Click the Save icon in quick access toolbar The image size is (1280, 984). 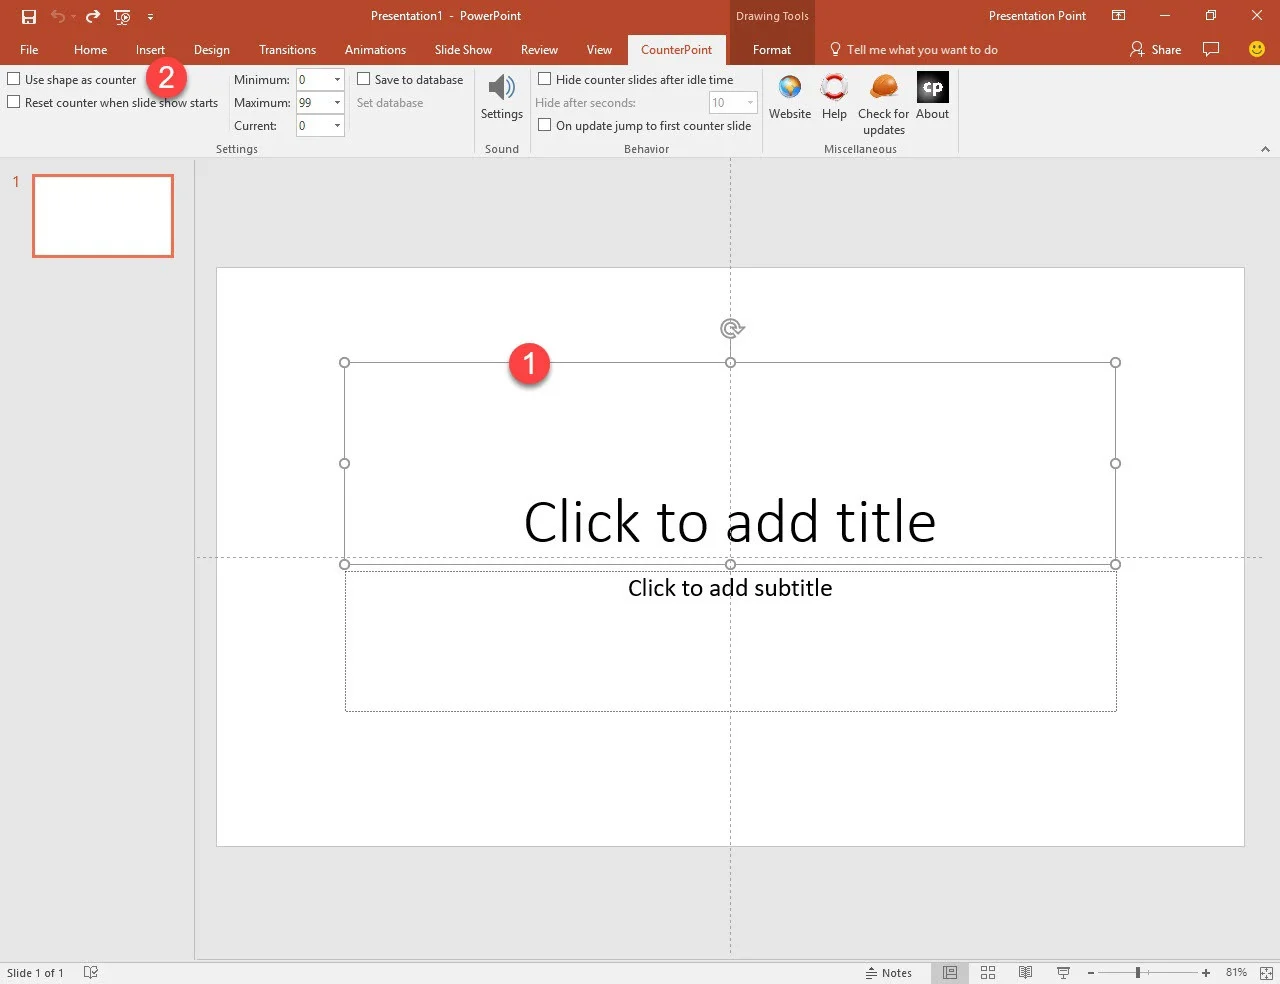pos(29,16)
